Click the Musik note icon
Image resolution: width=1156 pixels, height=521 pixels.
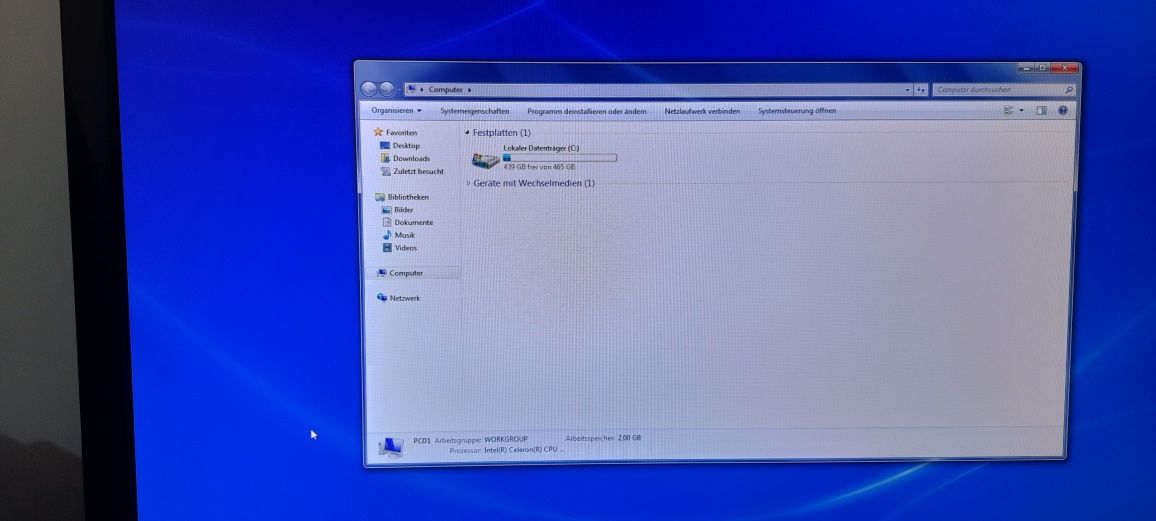(x=387, y=235)
